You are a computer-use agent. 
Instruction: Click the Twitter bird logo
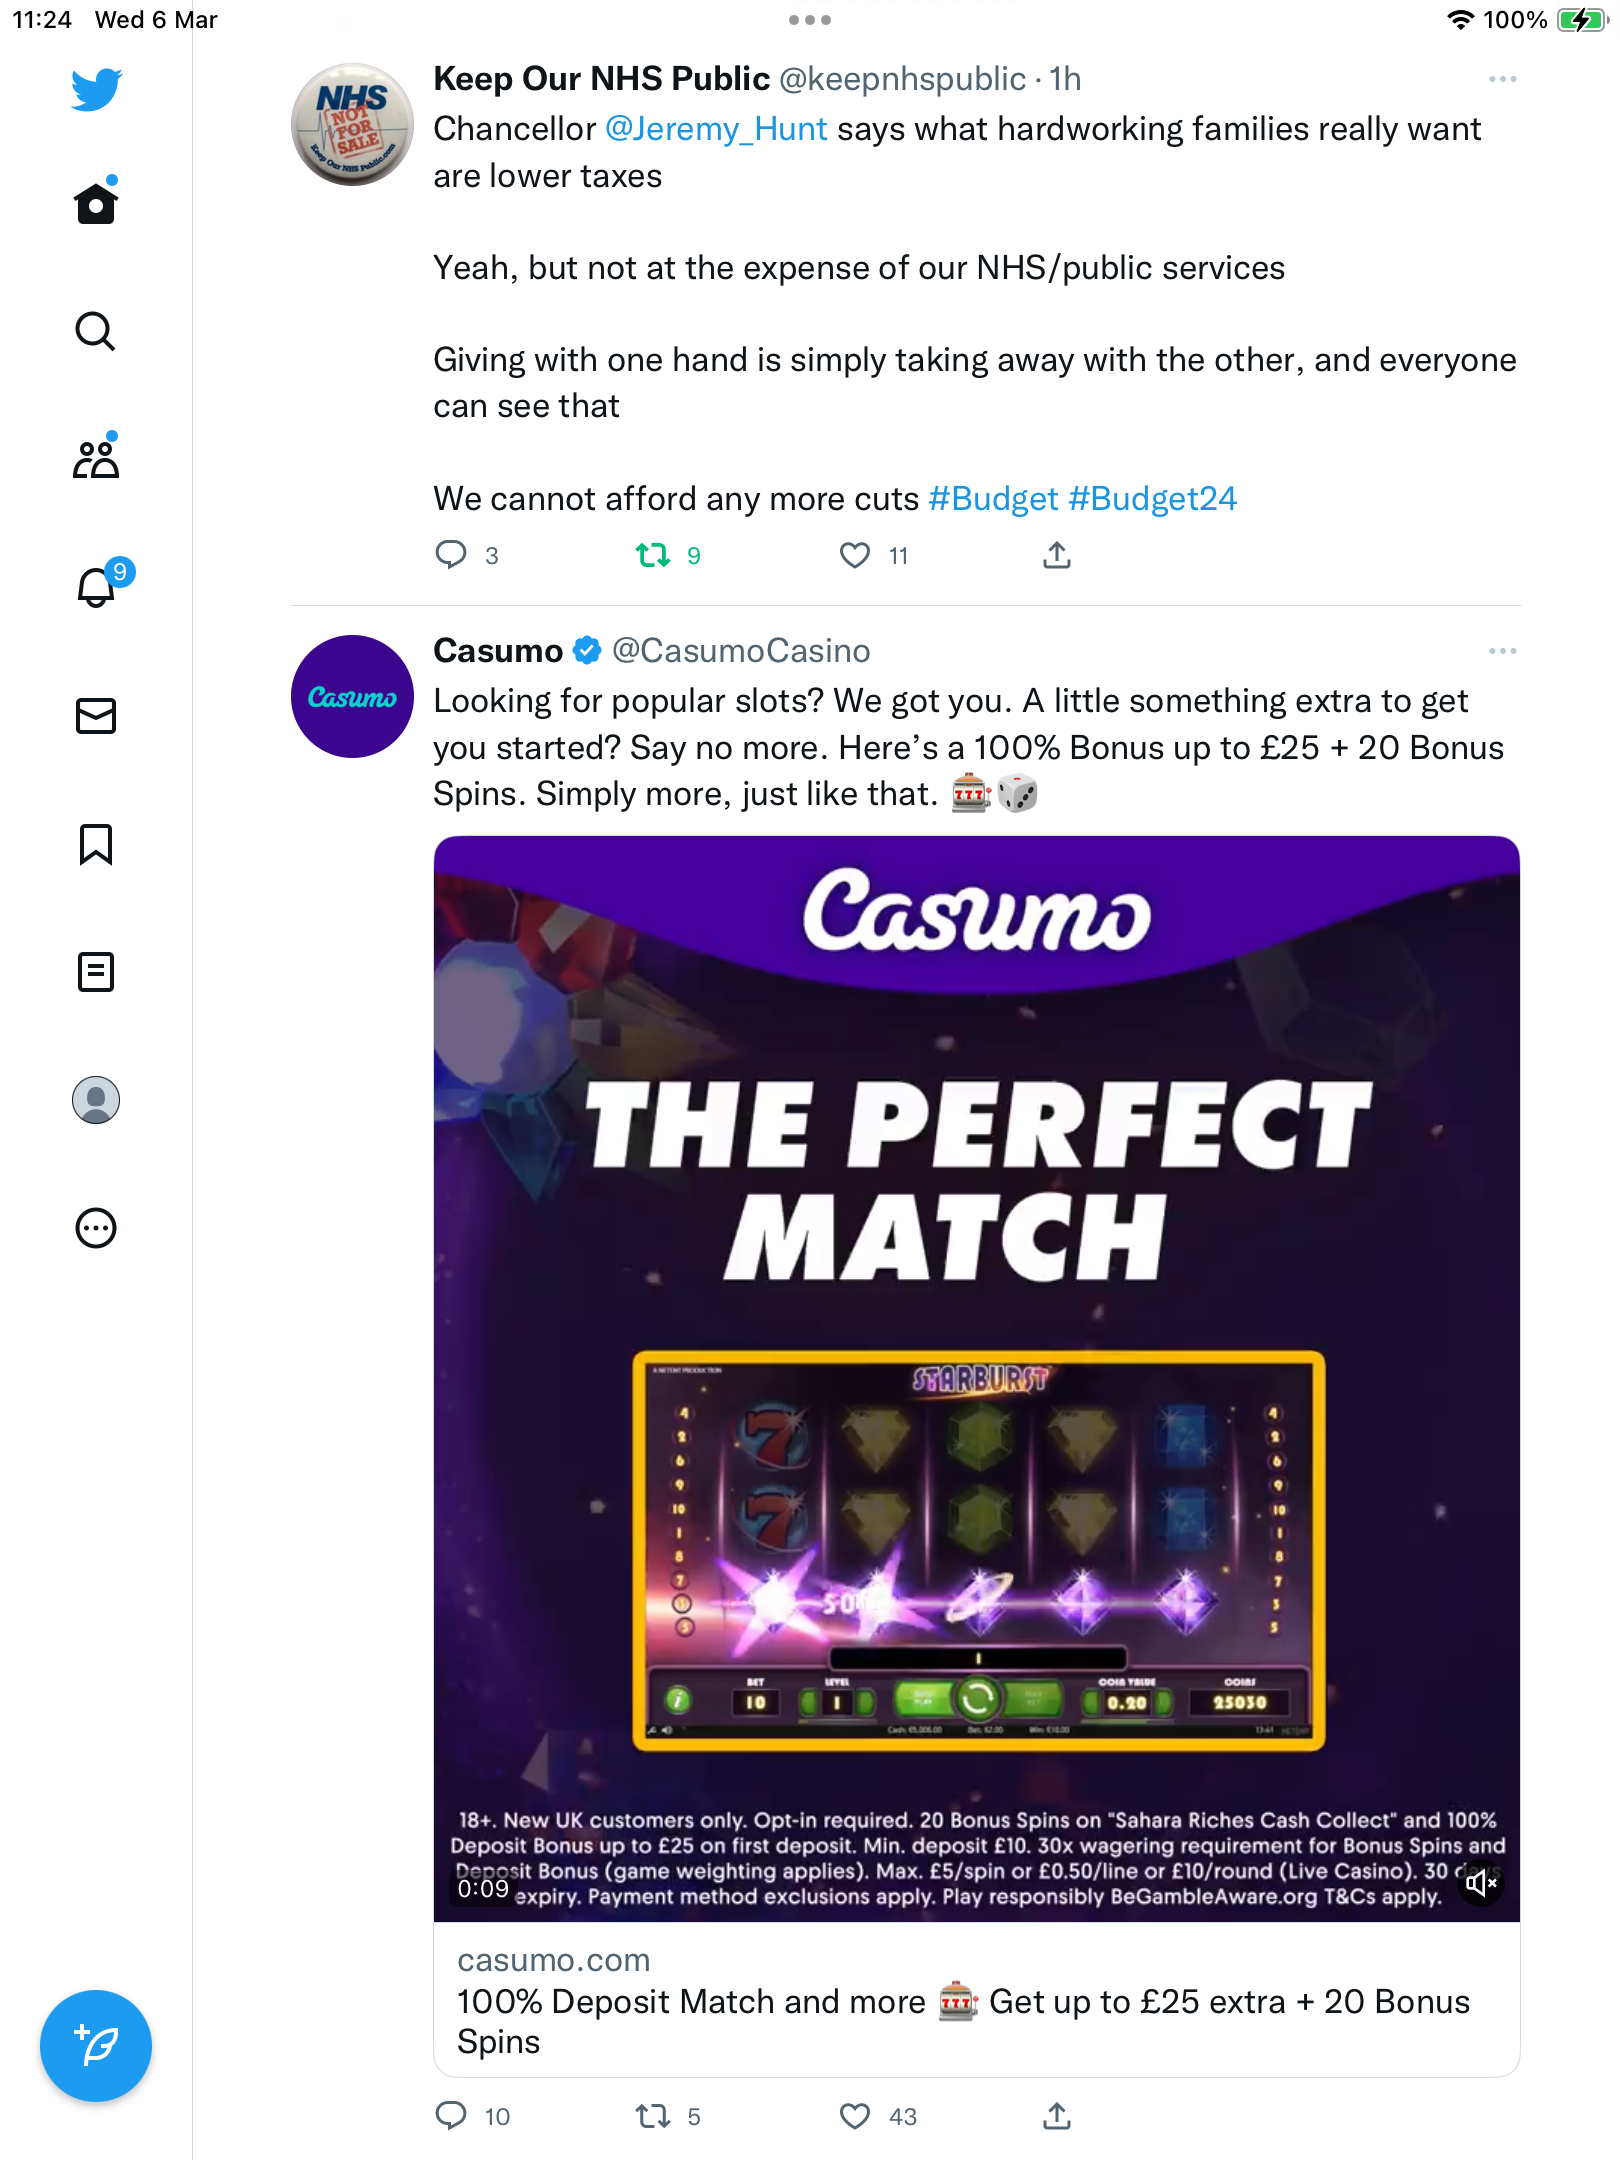(x=96, y=89)
